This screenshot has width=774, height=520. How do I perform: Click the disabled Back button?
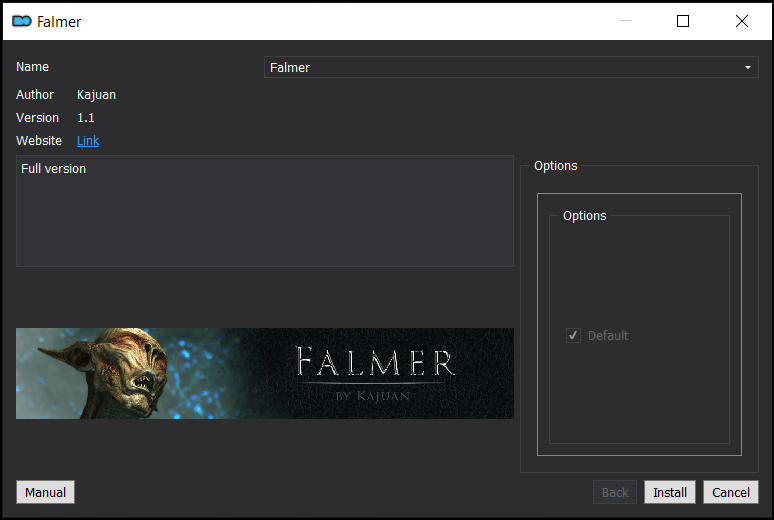click(x=615, y=492)
